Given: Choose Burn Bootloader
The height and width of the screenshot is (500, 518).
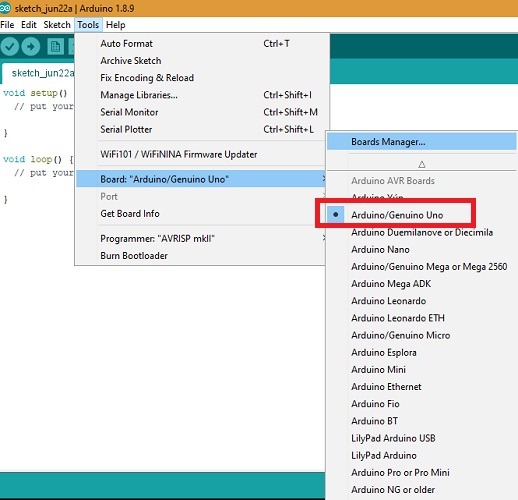Looking at the screenshot, I should point(201,256).
